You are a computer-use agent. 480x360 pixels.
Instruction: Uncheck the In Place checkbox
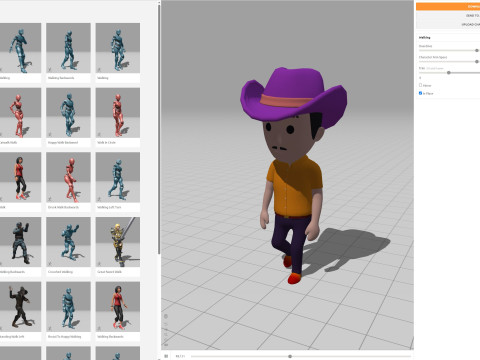(420, 93)
